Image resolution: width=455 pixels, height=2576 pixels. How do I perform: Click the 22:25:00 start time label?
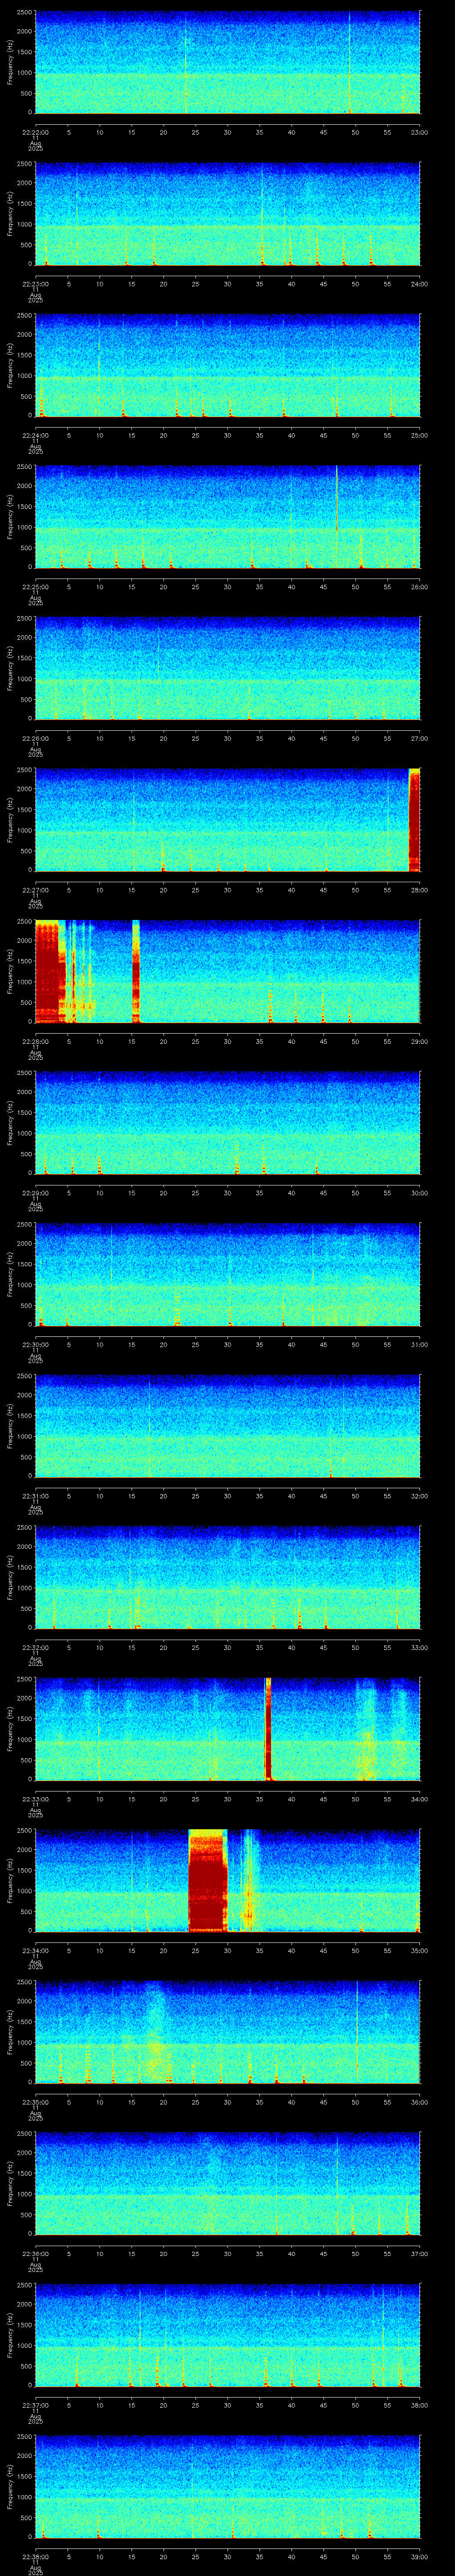pyautogui.click(x=35, y=587)
